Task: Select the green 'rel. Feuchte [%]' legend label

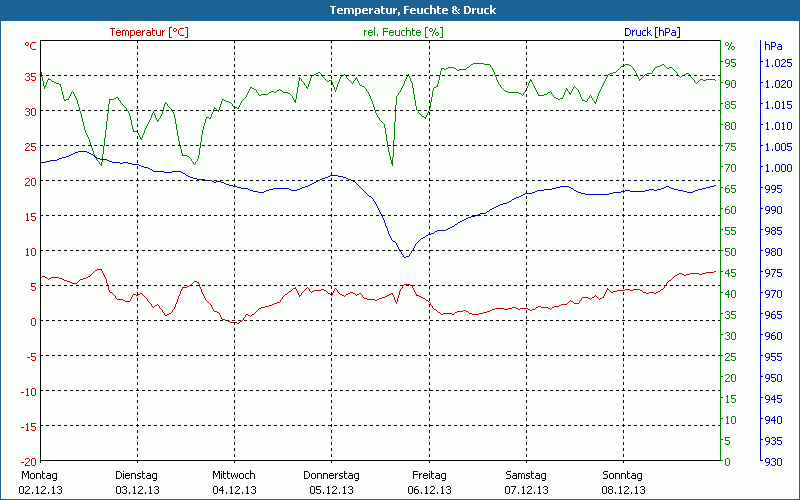Action: 403,32
